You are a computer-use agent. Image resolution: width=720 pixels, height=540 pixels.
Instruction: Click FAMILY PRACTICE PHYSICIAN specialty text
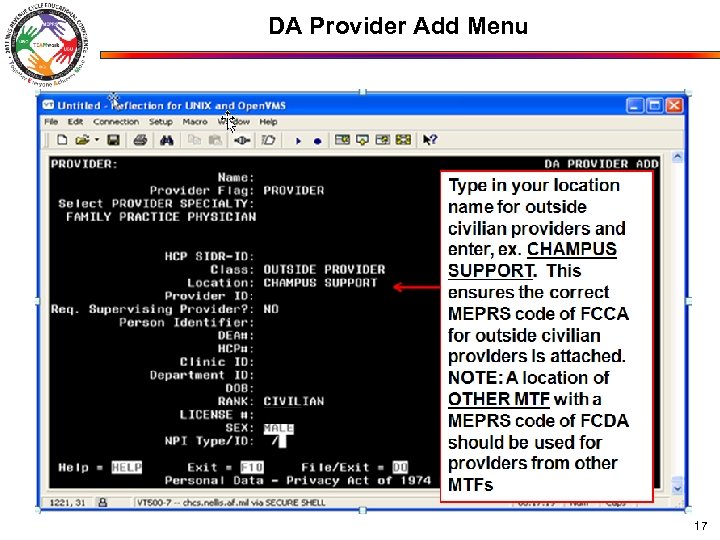161,217
